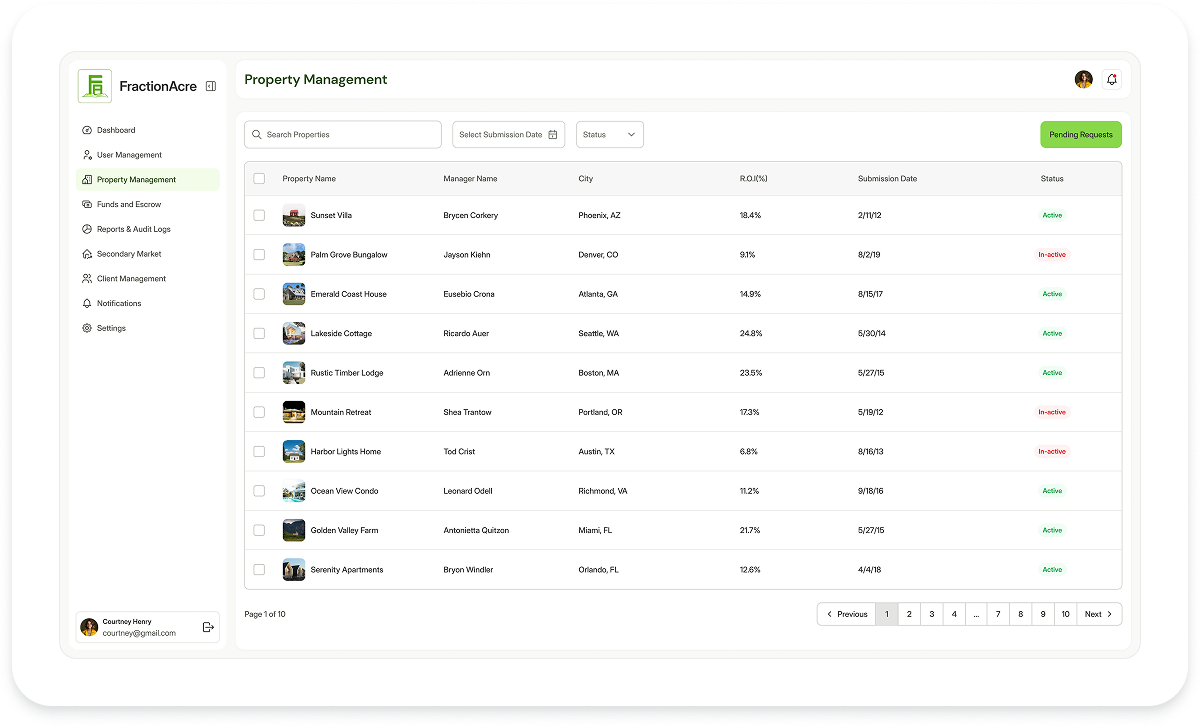Check the select-all checkbox in the table header

pos(260,178)
